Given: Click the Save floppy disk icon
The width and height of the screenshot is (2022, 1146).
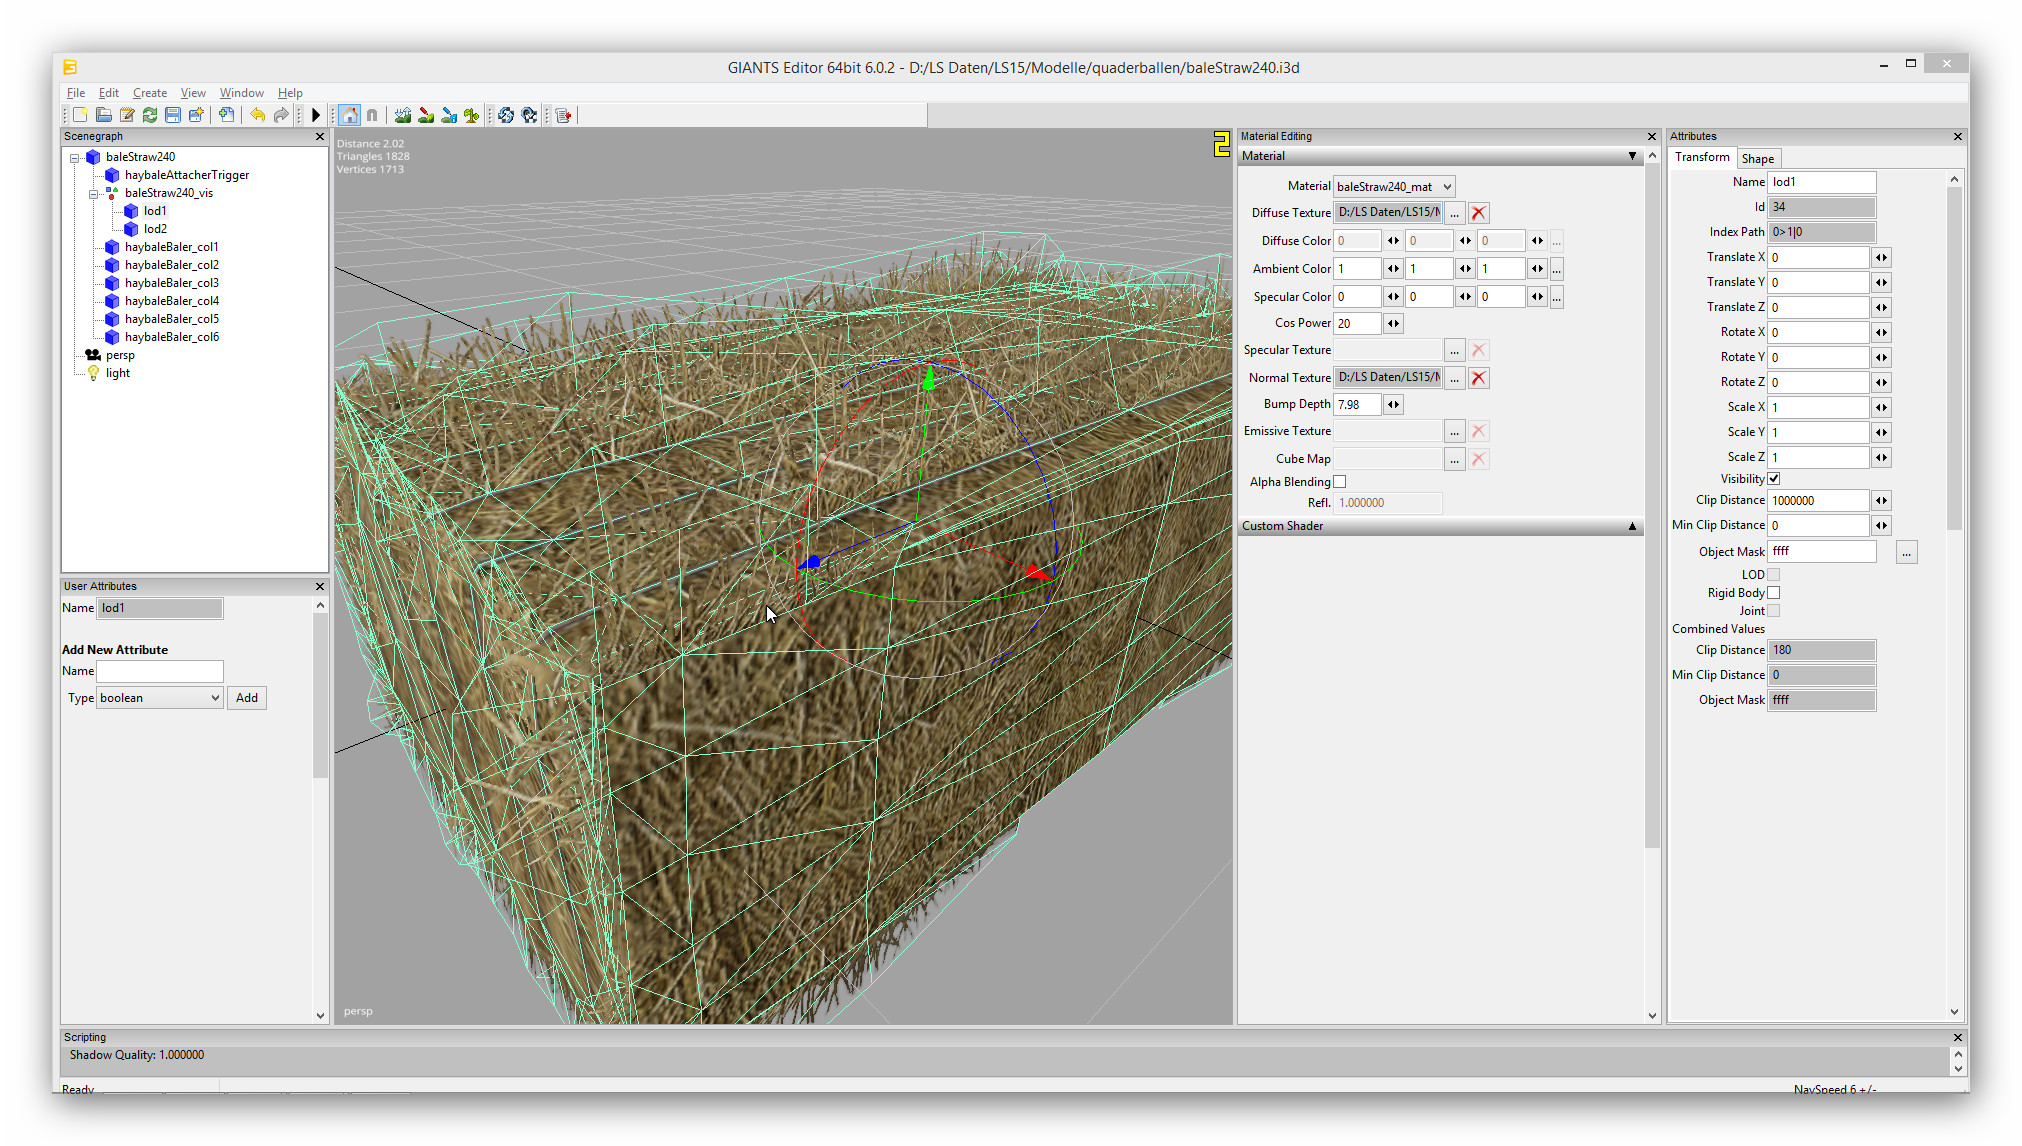Looking at the screenshot, I should 173,115.
